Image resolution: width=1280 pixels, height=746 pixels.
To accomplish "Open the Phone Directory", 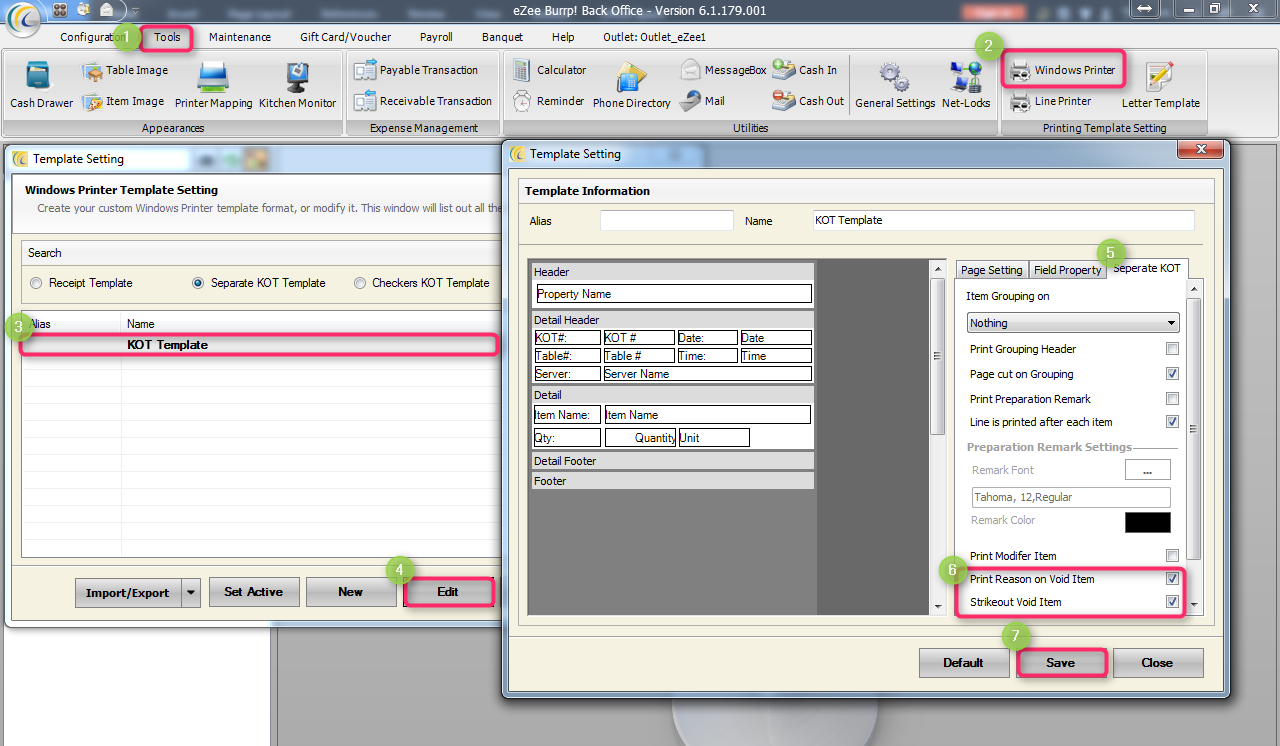I will point(632,85).
